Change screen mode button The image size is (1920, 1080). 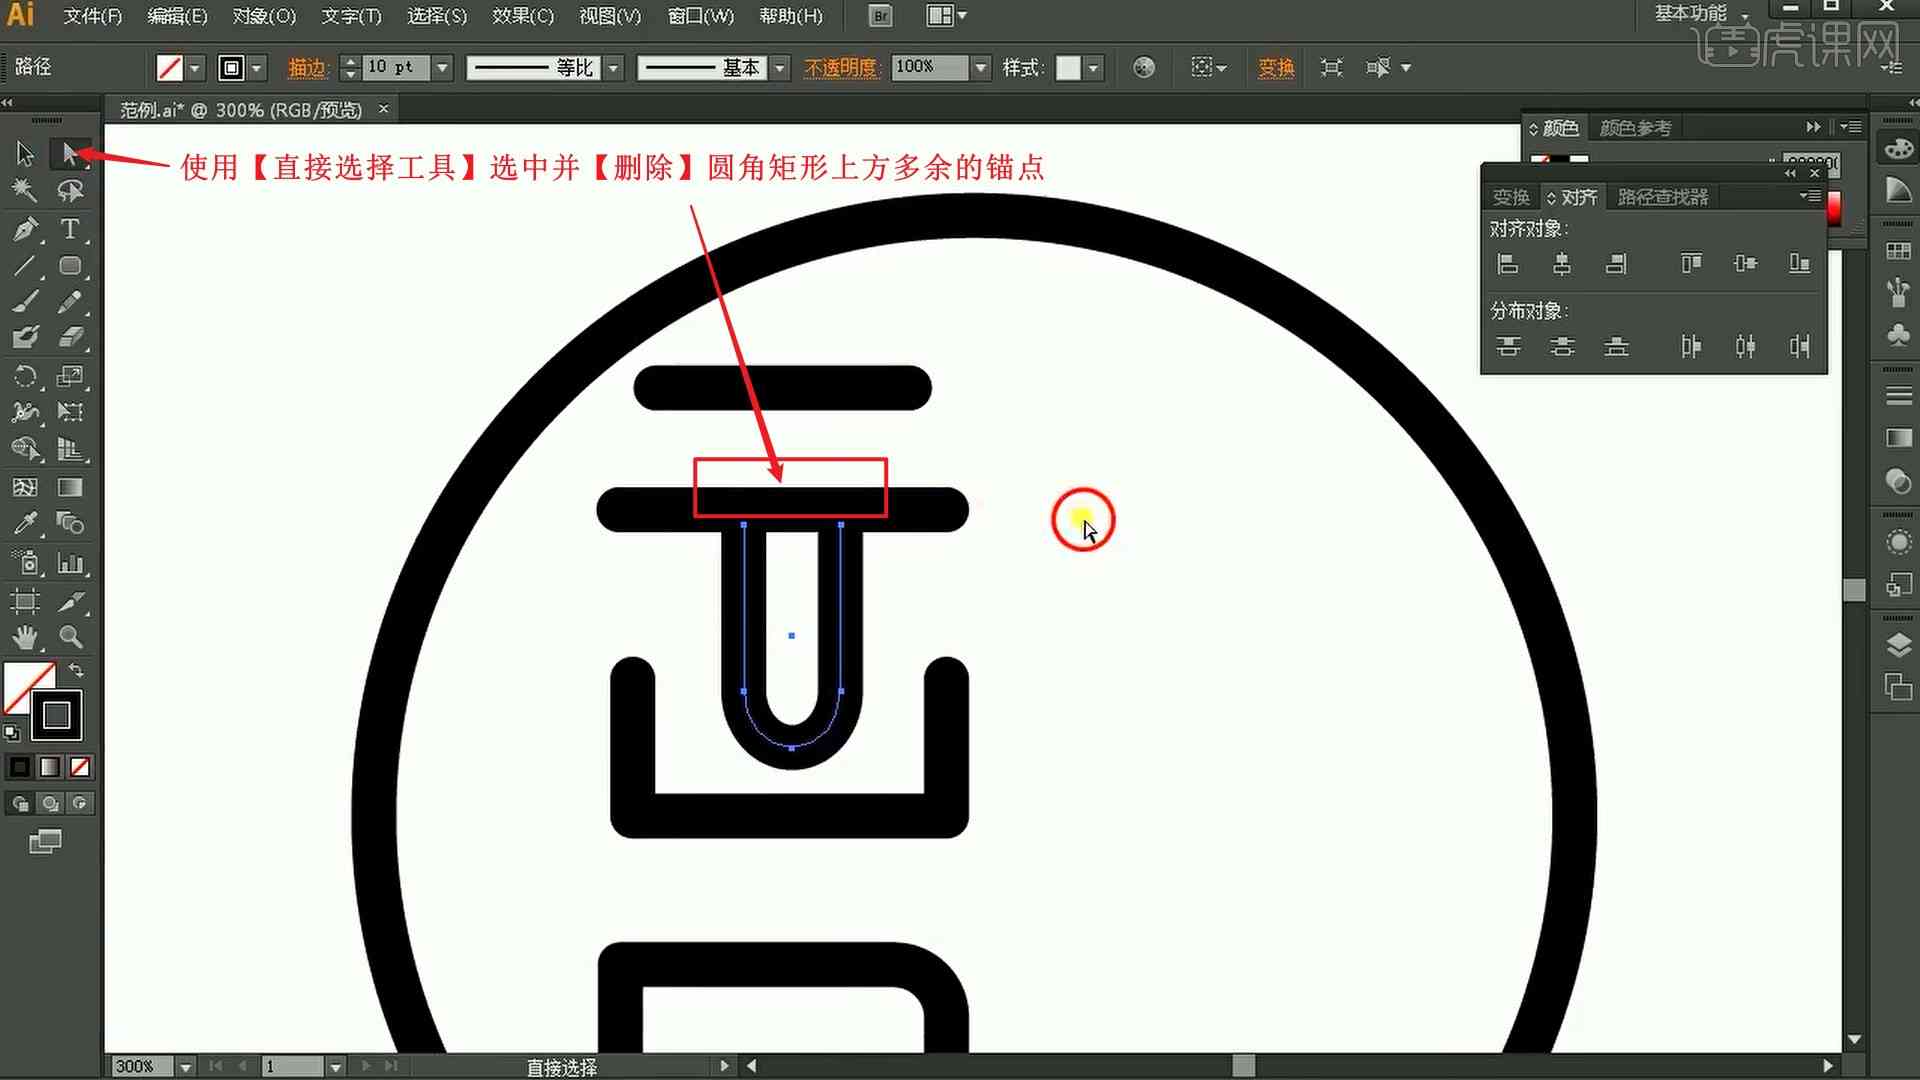click(x=45, y=842)
